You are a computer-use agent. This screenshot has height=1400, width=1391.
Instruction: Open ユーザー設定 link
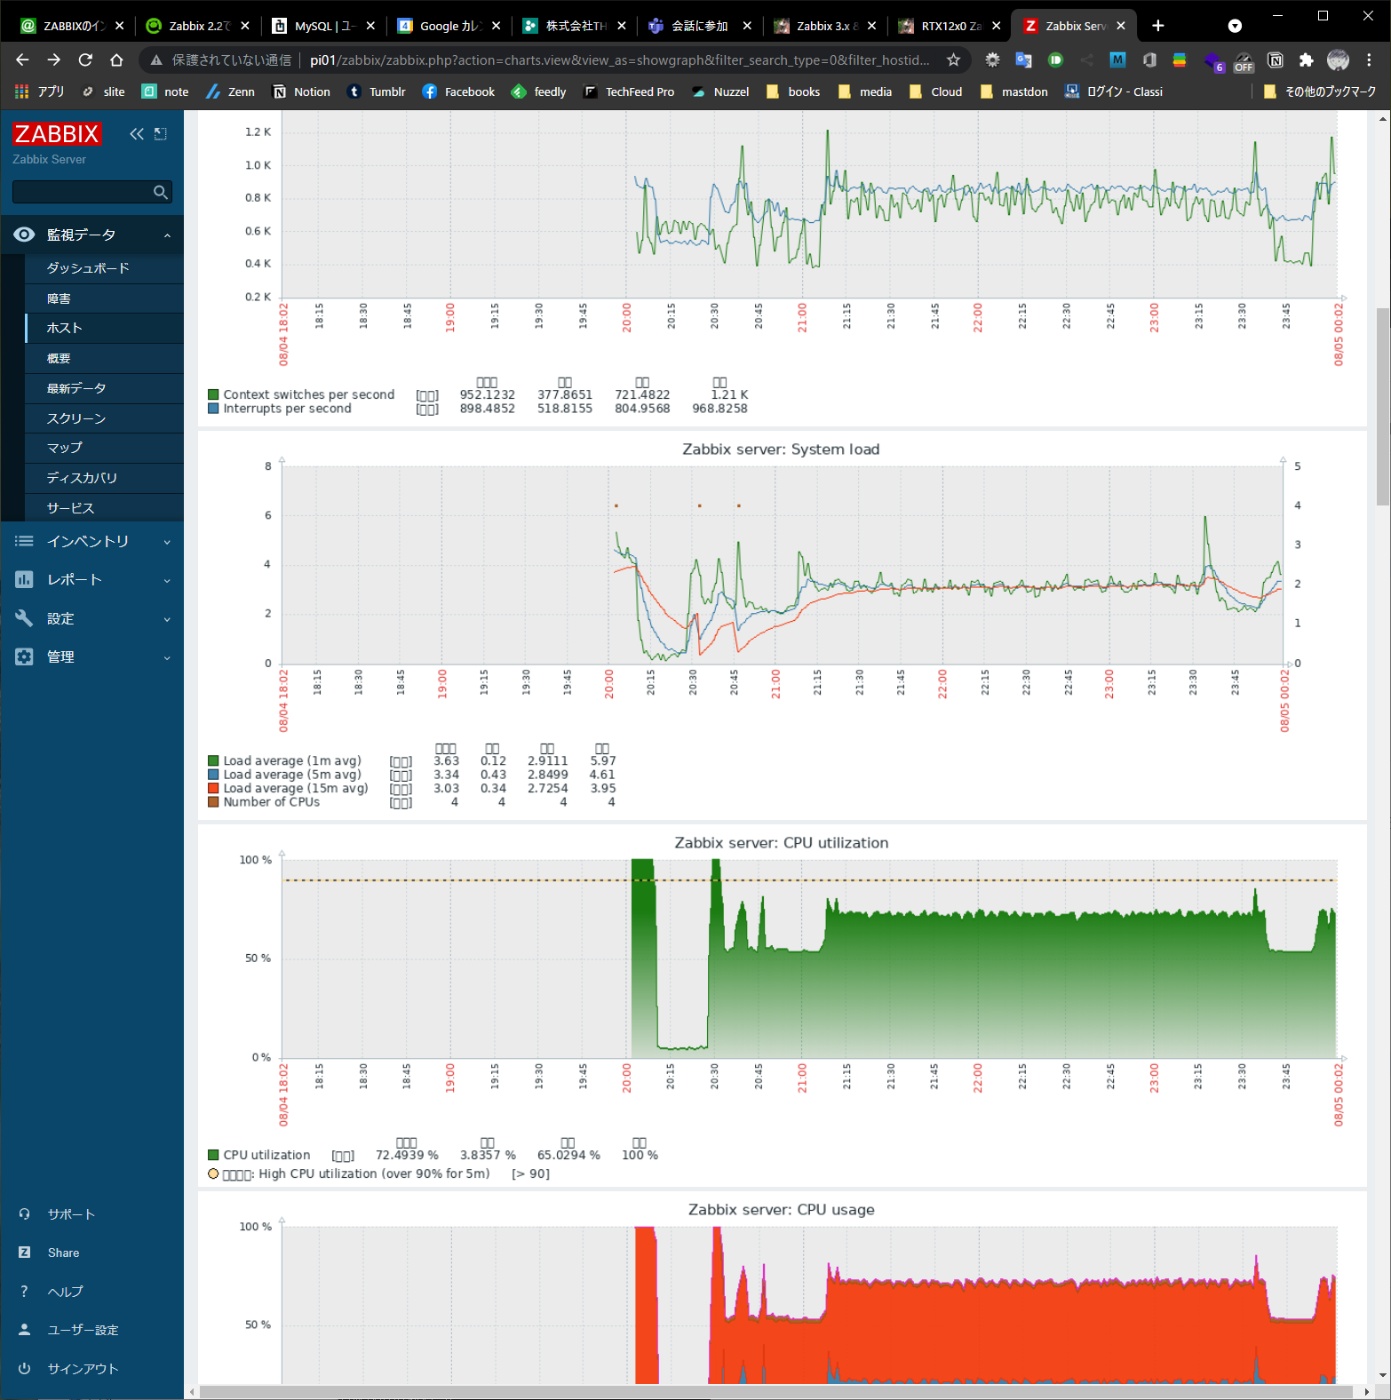coord(82,1330)
